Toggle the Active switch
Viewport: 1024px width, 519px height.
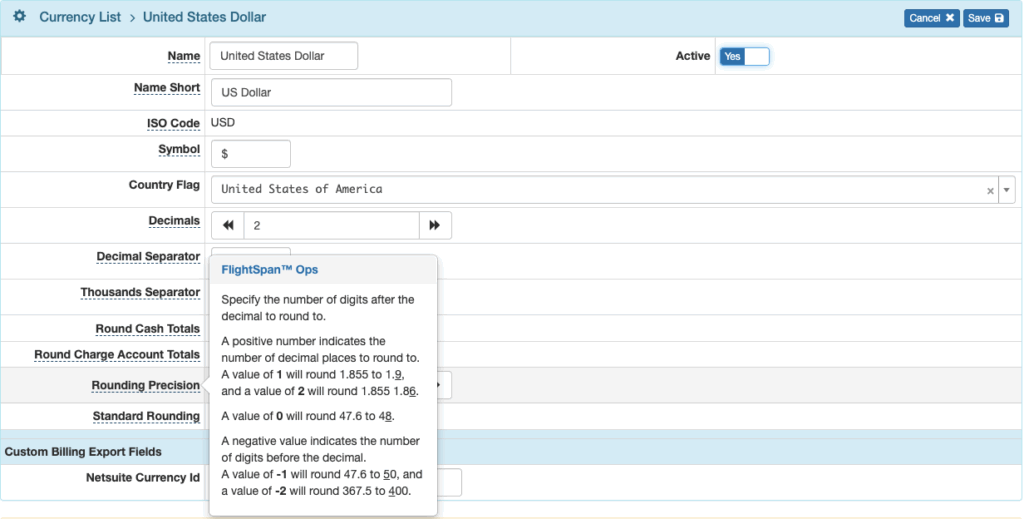pos(744,57)
